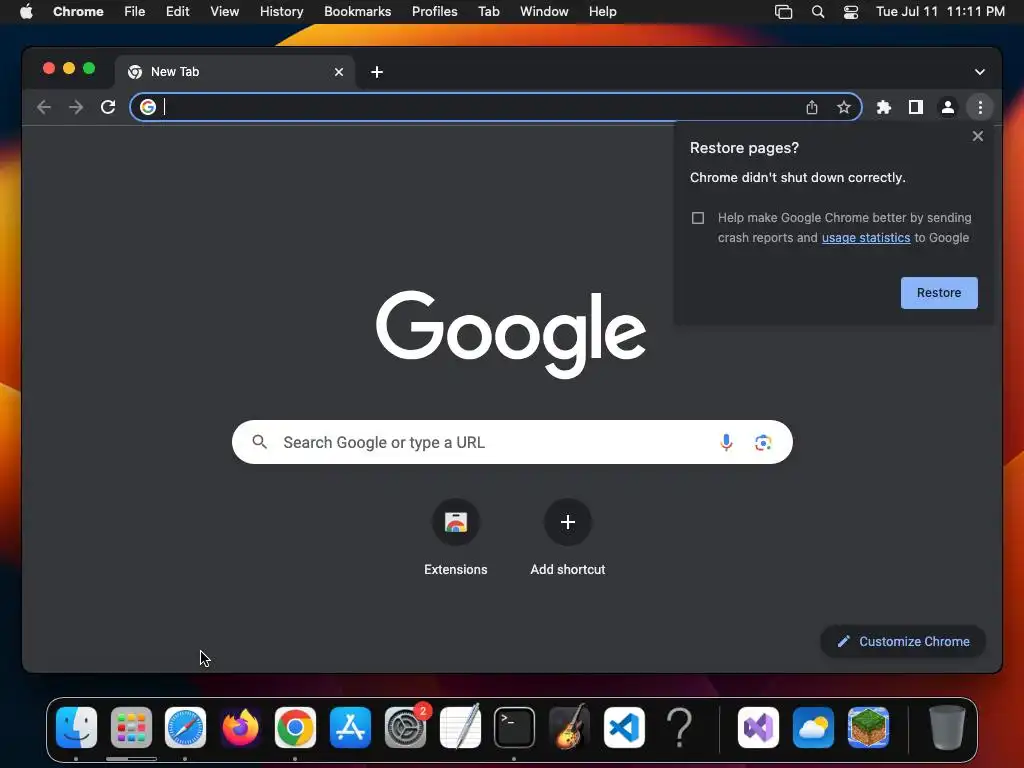Open the Window menu
The image size is (1024, 768).
(544, 12)
